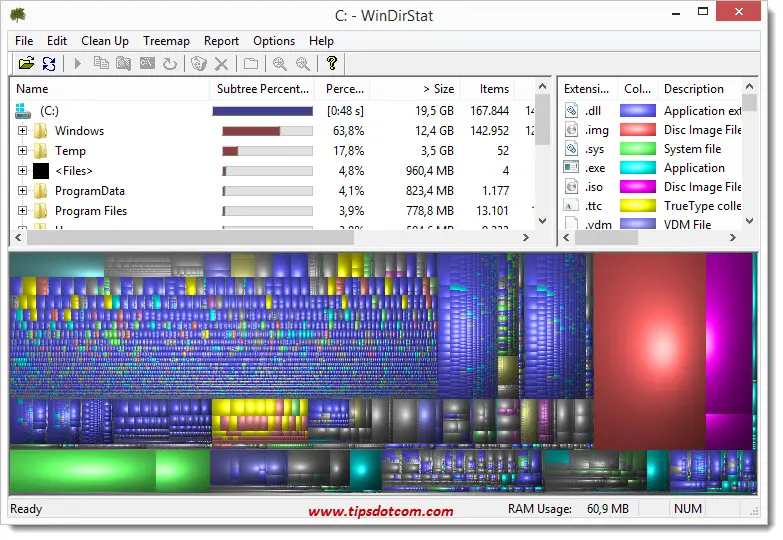Open the Clean Up menu
Image resolution: width=783 pixels, height=540 pixels.
tap(105, 41)
